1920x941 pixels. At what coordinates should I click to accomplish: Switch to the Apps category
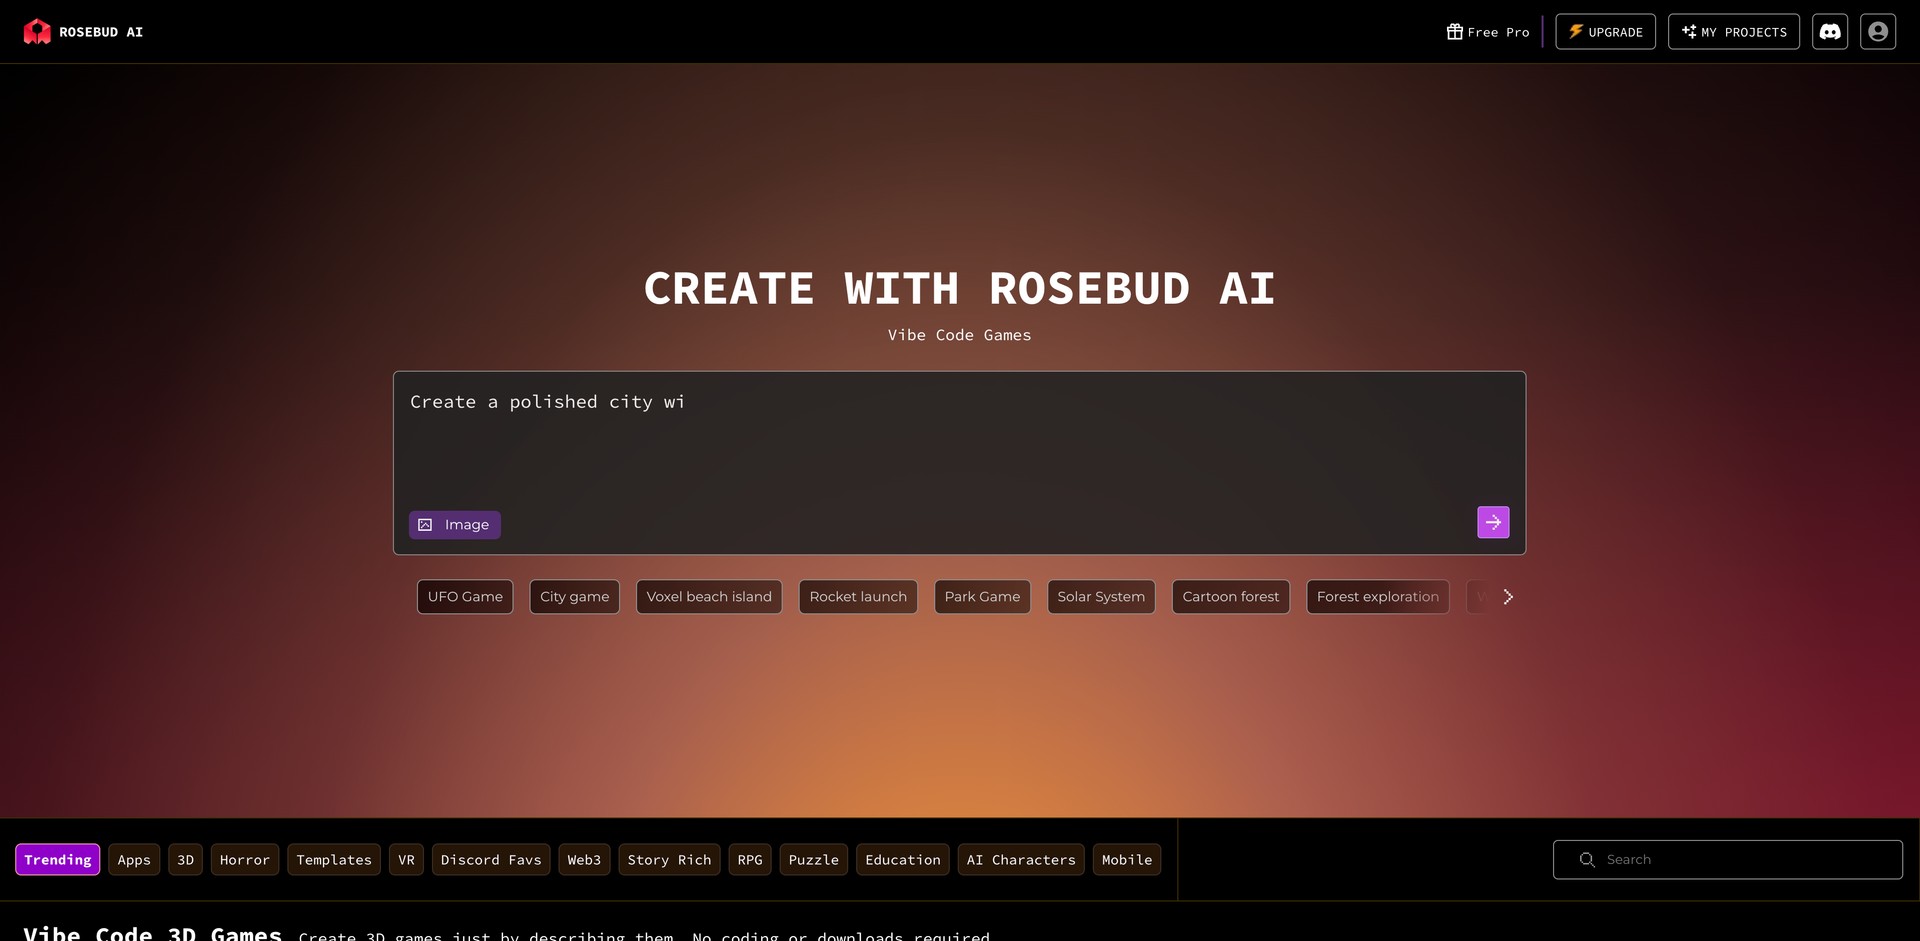click(134, 860)
